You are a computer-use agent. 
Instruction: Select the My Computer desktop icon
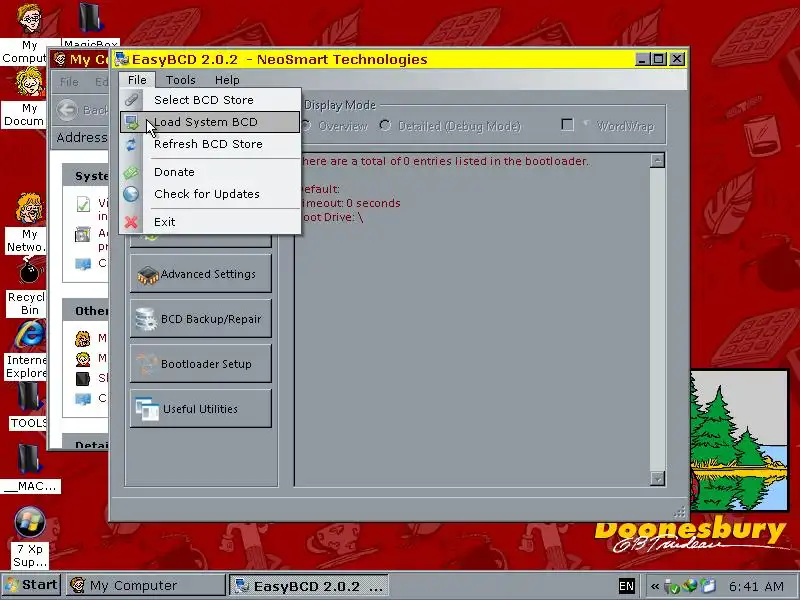29,19
